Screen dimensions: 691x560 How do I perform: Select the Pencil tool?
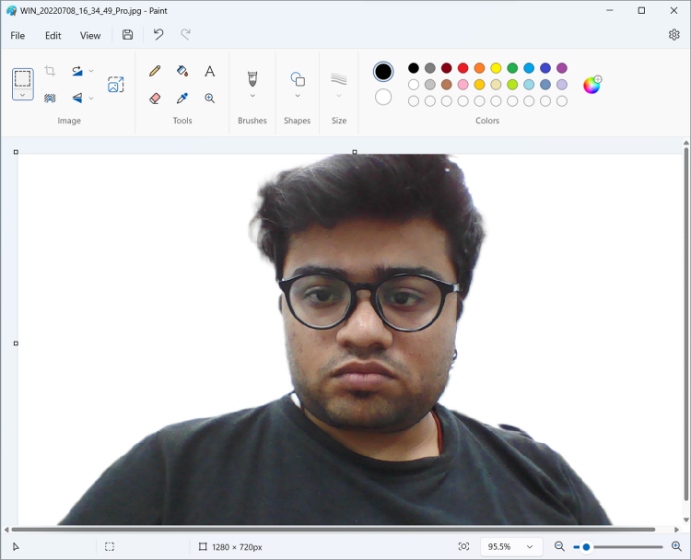[155, 70]
